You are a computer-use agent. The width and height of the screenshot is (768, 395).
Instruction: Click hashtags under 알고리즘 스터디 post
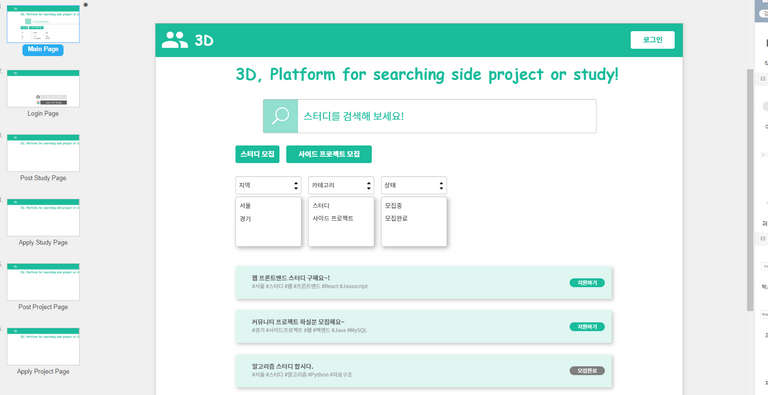pos(302,374)
